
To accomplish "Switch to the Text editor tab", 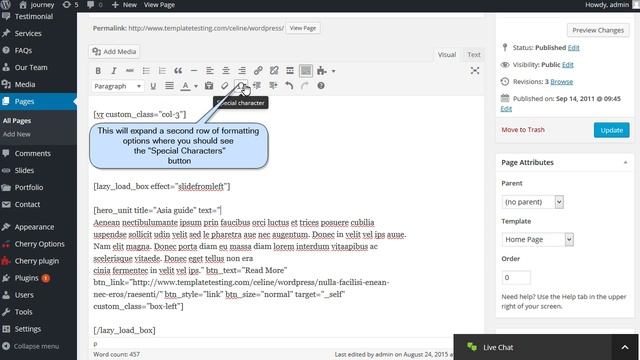I will (x=473, y=55).
